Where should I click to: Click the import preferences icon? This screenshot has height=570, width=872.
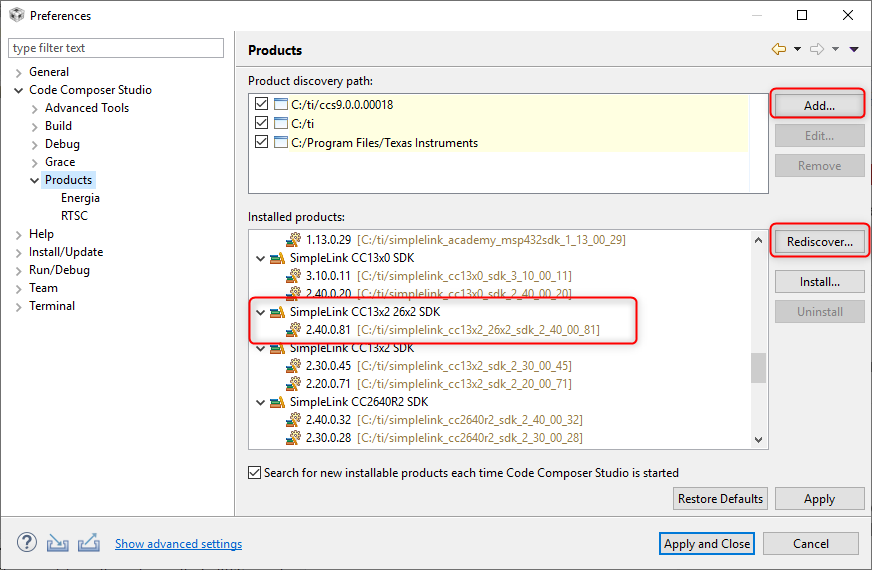click(58, 543)
